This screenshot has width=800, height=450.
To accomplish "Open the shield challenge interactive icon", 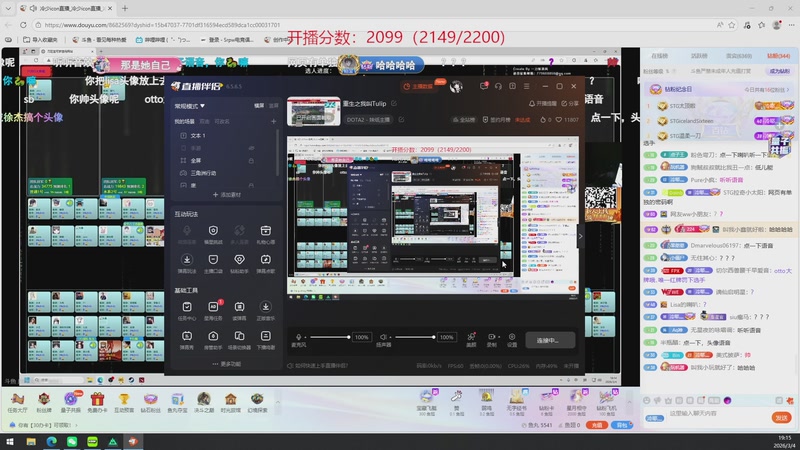I will point(213,231).
